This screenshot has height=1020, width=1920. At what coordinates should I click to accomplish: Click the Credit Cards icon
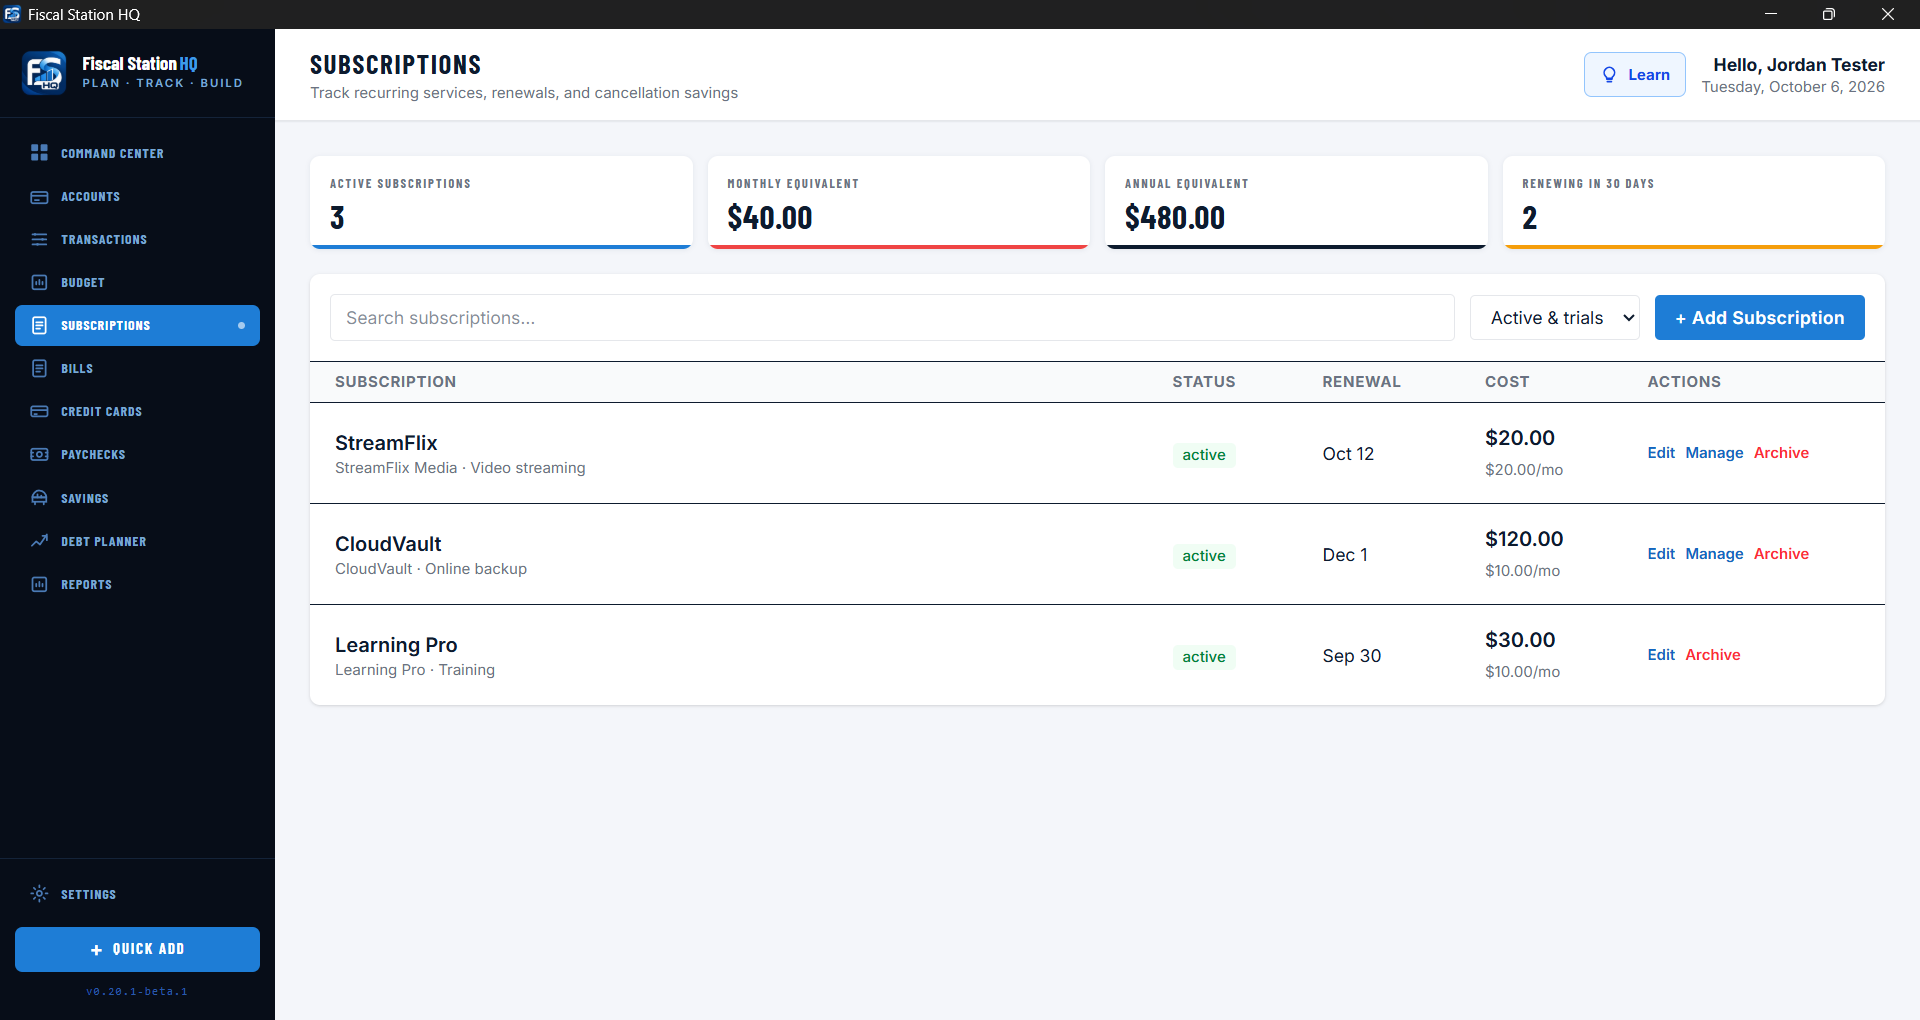click(x=39, y=412)
